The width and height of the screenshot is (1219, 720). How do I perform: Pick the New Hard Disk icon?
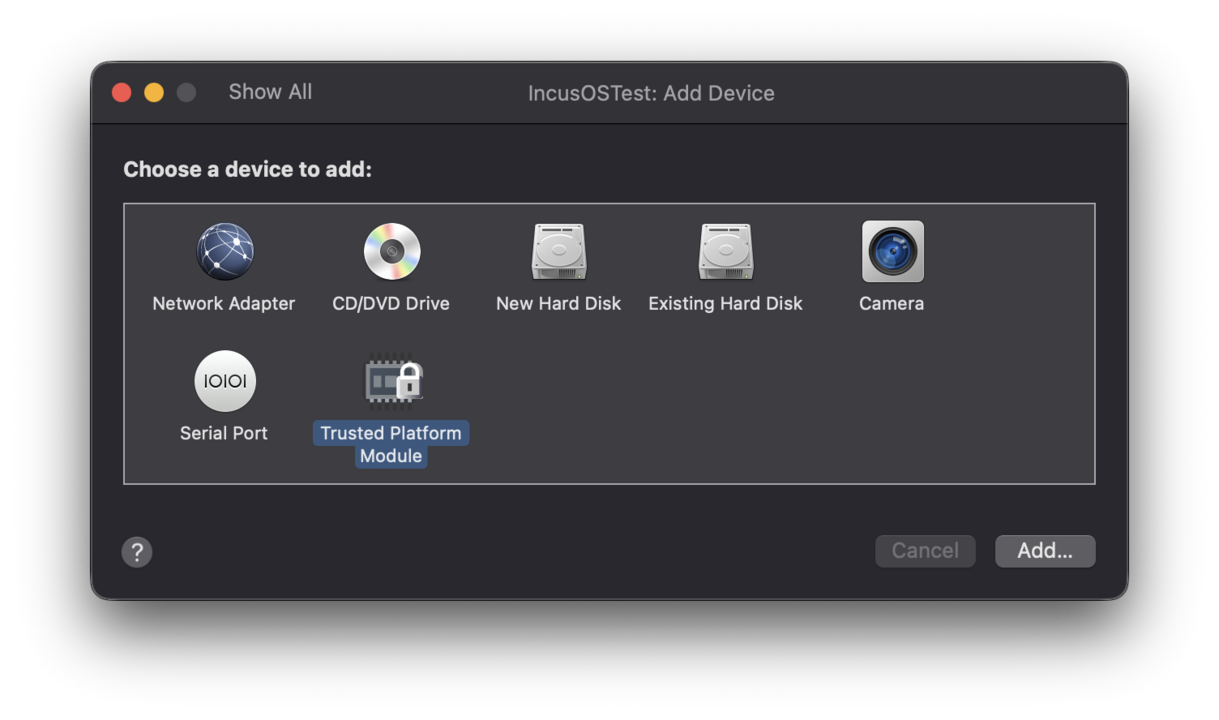558,251
